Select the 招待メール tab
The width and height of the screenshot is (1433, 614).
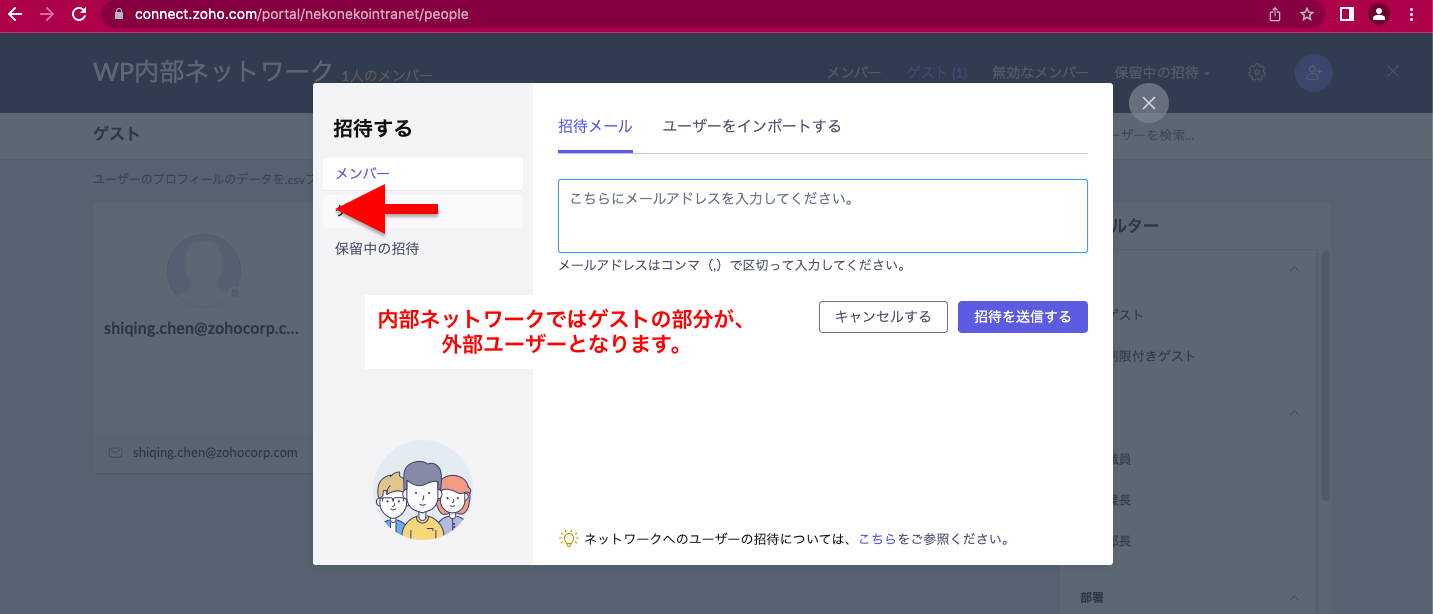tap(595, 126)
